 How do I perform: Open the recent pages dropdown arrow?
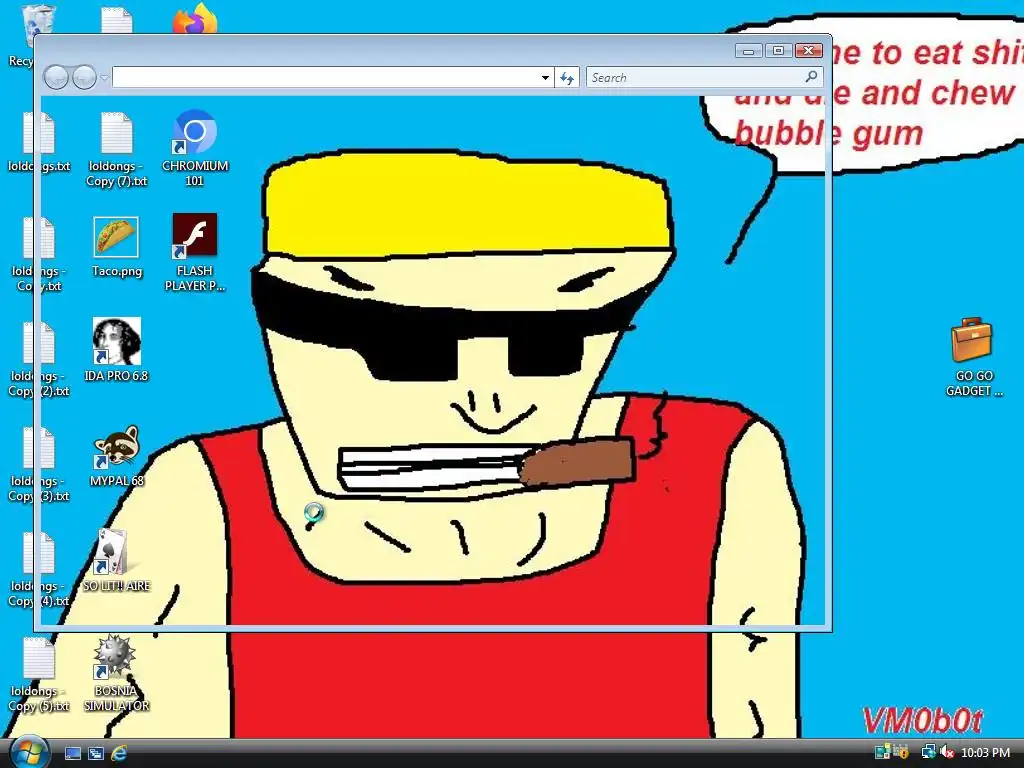click(x=104, y=78)
